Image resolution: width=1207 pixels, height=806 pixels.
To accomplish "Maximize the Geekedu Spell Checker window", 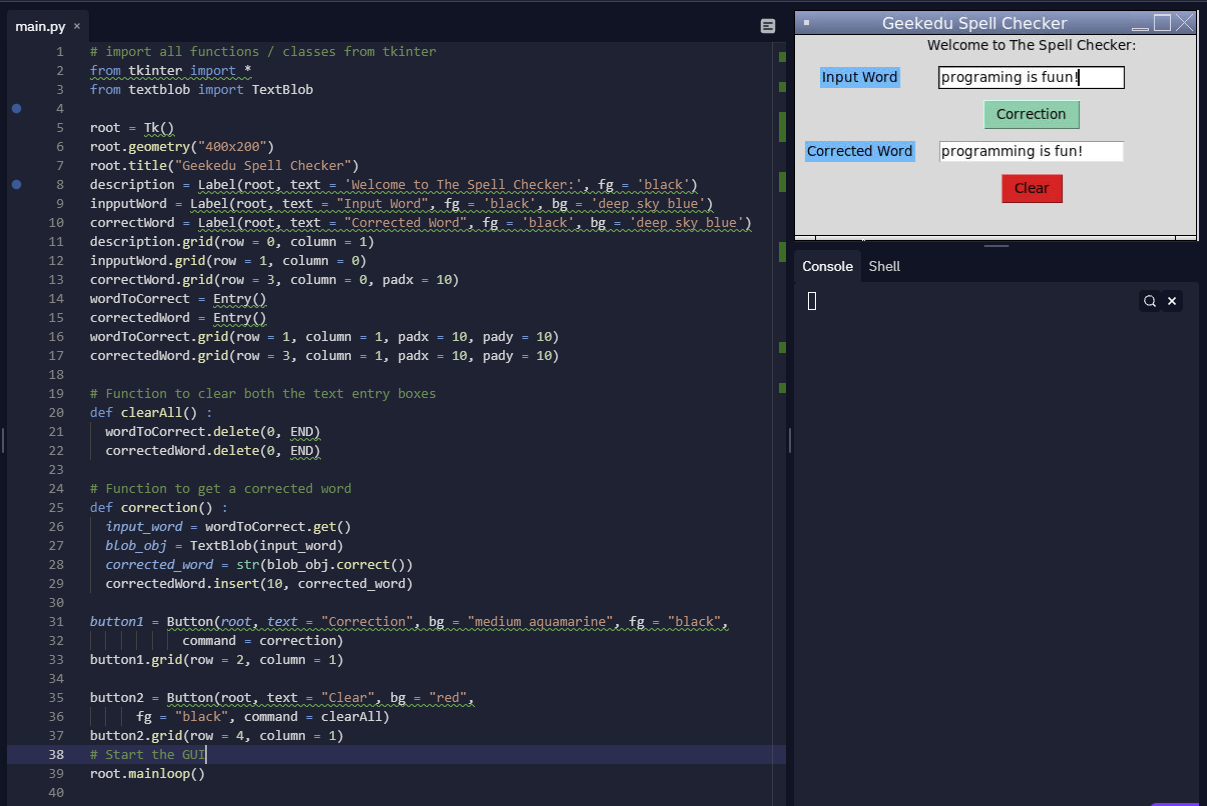I will click(x=1162, y=23).
